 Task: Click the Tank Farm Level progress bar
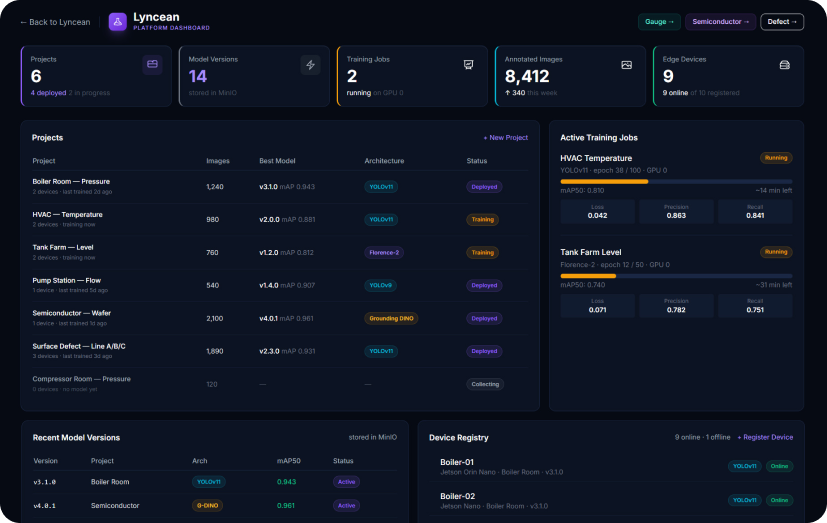(x=676, y=276)
